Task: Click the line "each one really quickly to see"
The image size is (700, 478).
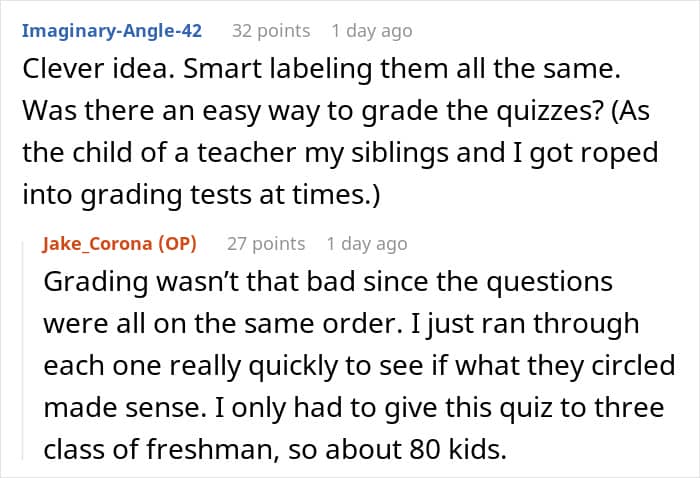Action: pyautogui.click(x=359, y=366)
